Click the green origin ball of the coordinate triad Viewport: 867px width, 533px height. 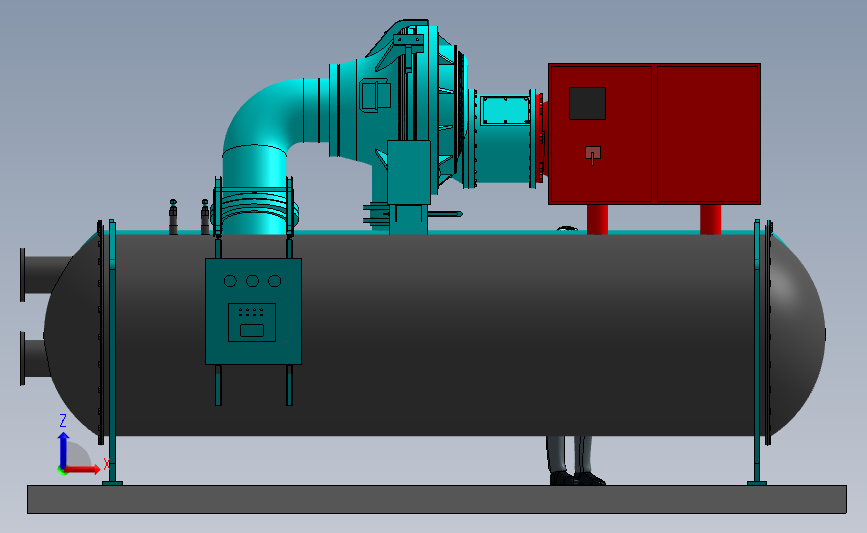[62, 471]
